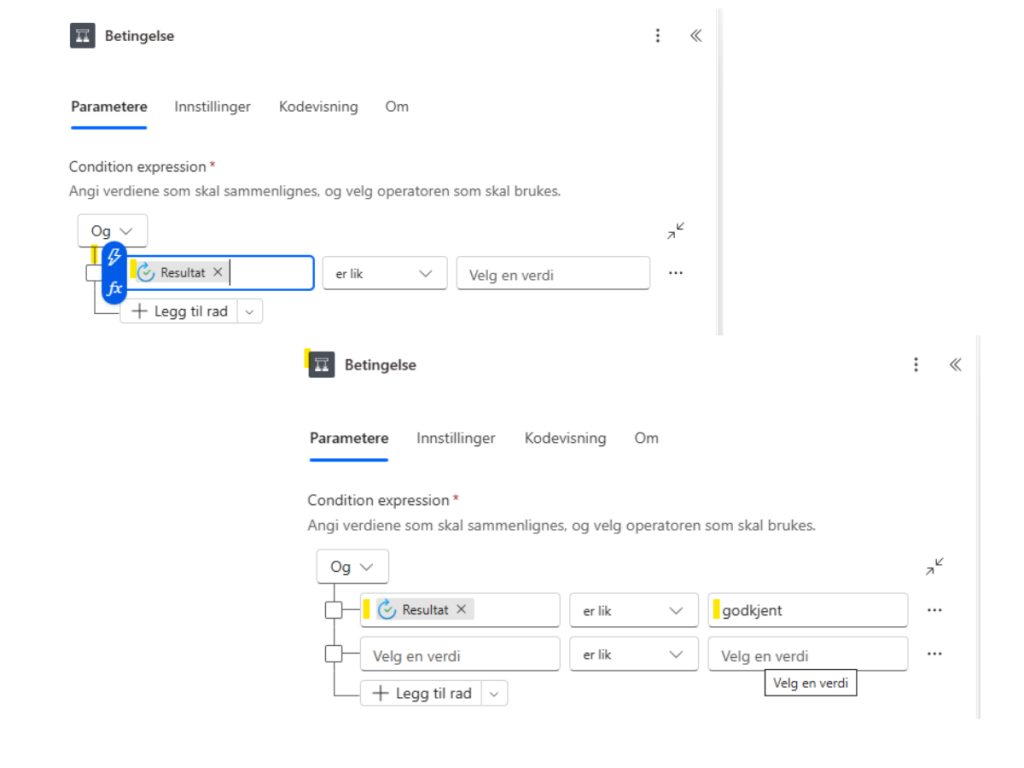Screen dimensions: 1024x768
Task: Open 'er lik' operator dropdown in godkjent row
Action: point(633,610)
